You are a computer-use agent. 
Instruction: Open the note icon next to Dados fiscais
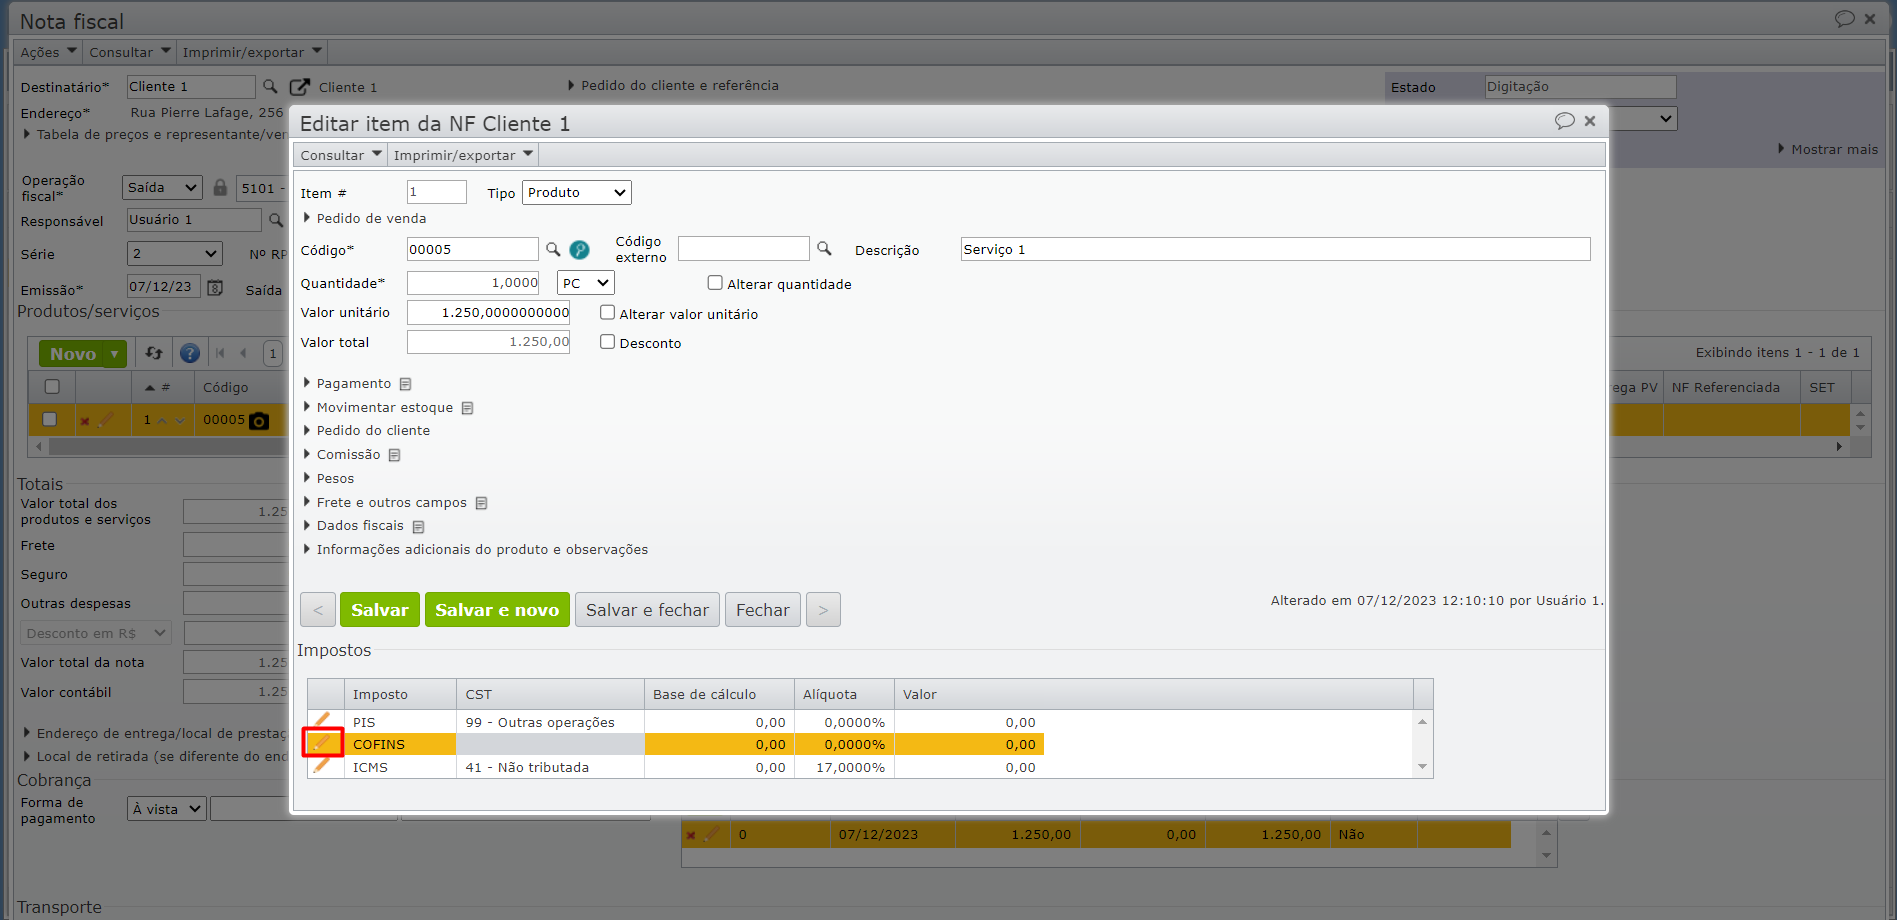pos(418,527)
